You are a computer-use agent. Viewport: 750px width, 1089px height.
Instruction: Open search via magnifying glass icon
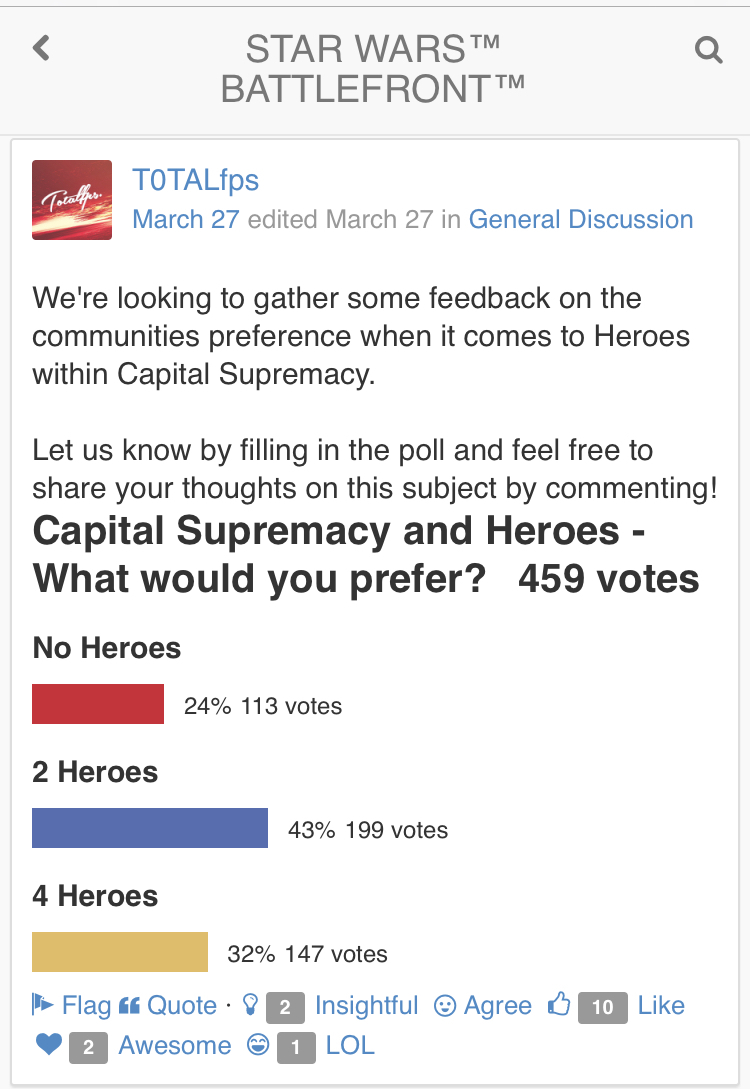(708, 50)
